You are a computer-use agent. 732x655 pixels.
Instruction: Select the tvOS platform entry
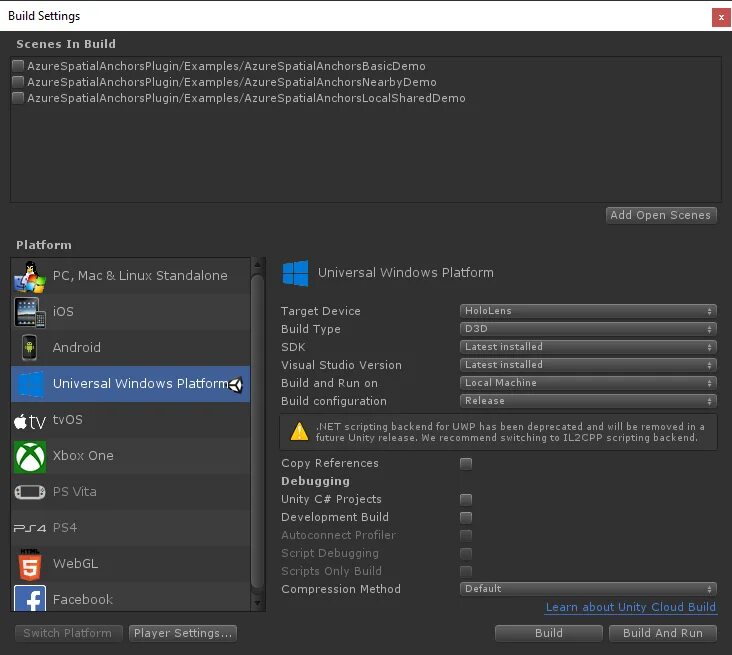tap(130, 420)
